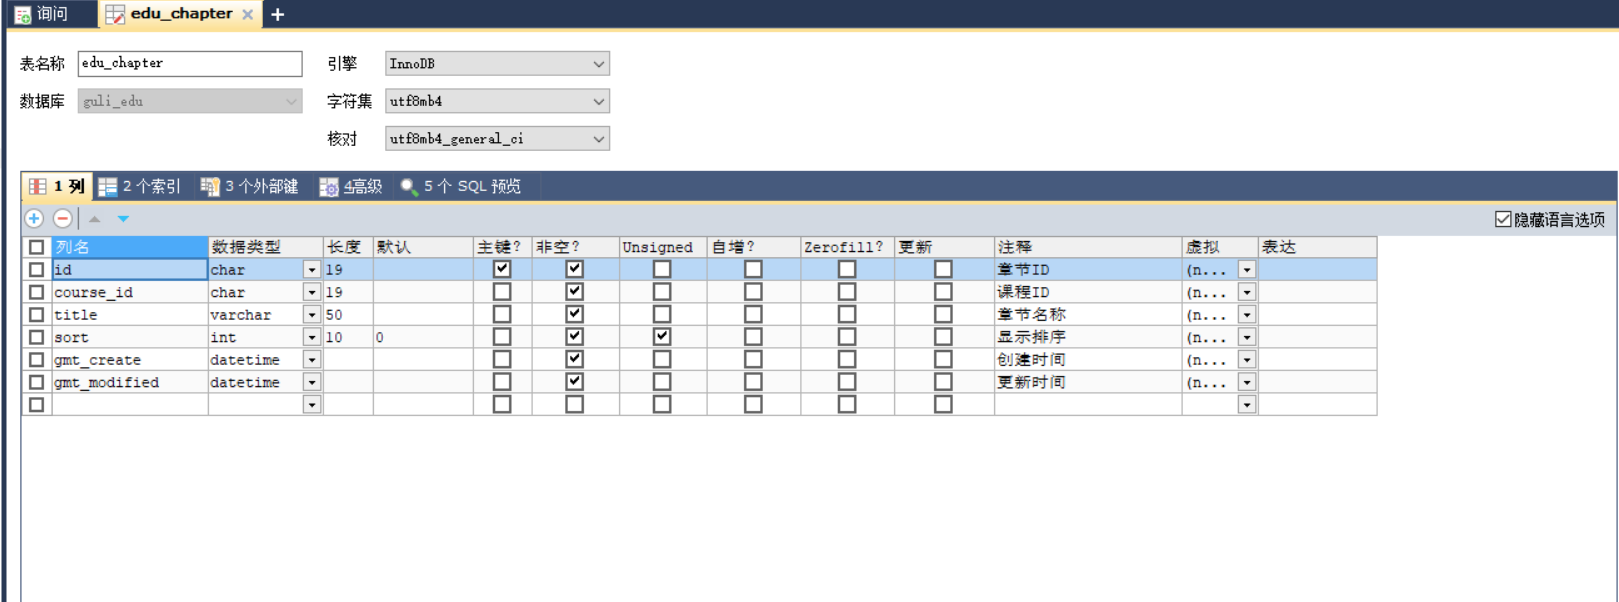Viewport: 1619px width, 602px height.
Task: Close the edu_chapter tab
Action: click(248, 14)
